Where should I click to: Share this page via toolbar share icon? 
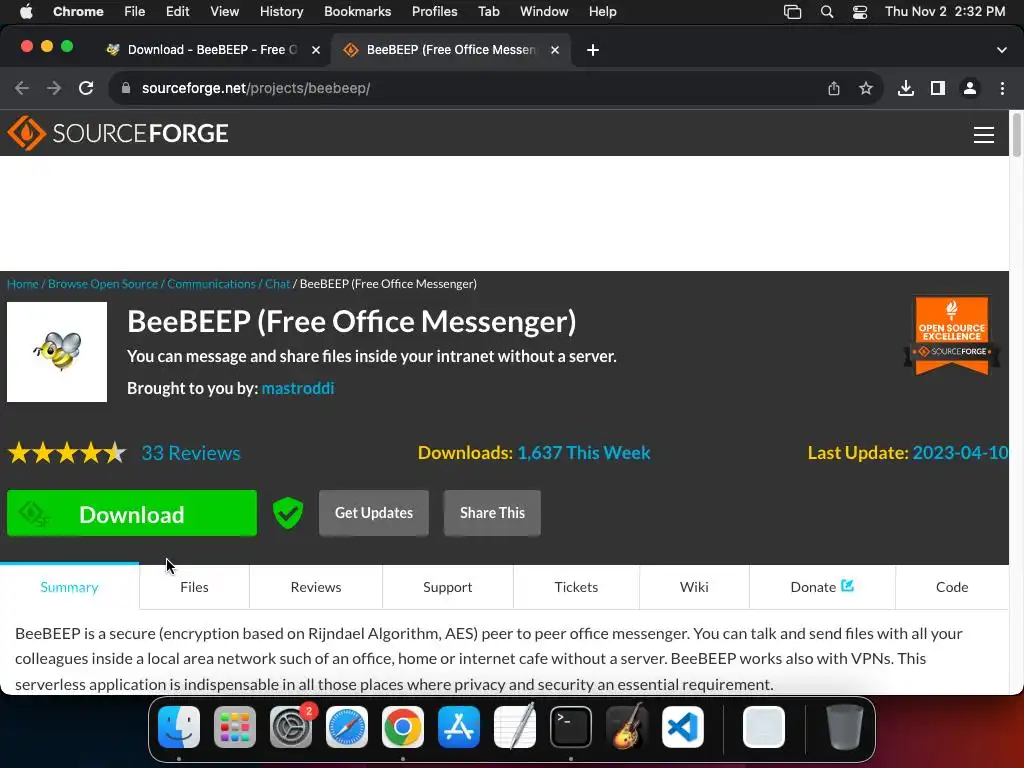click(x=834, y=88)
